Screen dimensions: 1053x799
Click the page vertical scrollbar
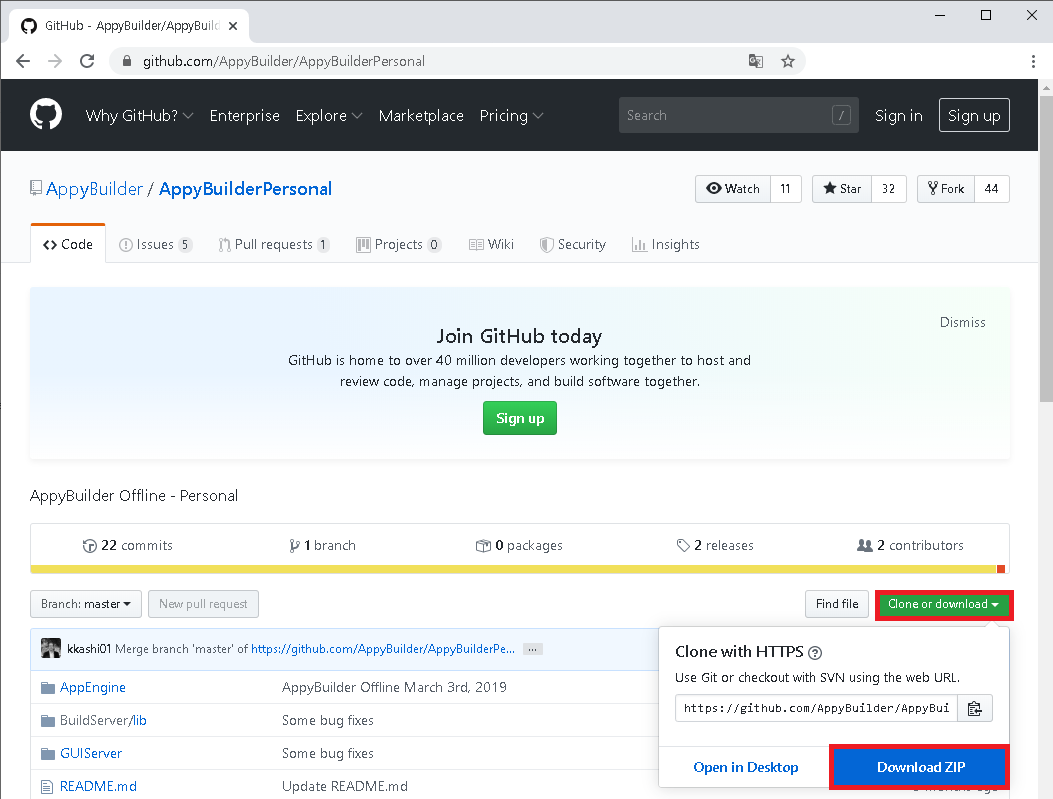coord(1046,248)
